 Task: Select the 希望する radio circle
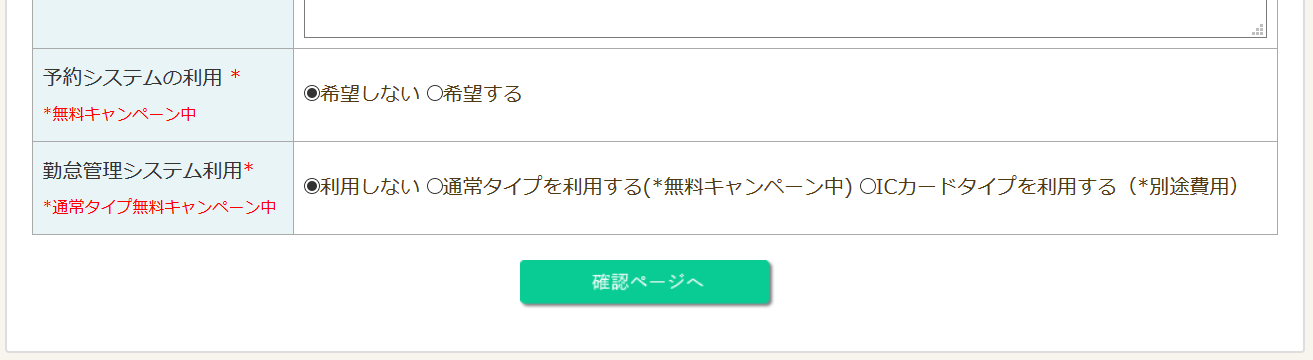point(434,94)
